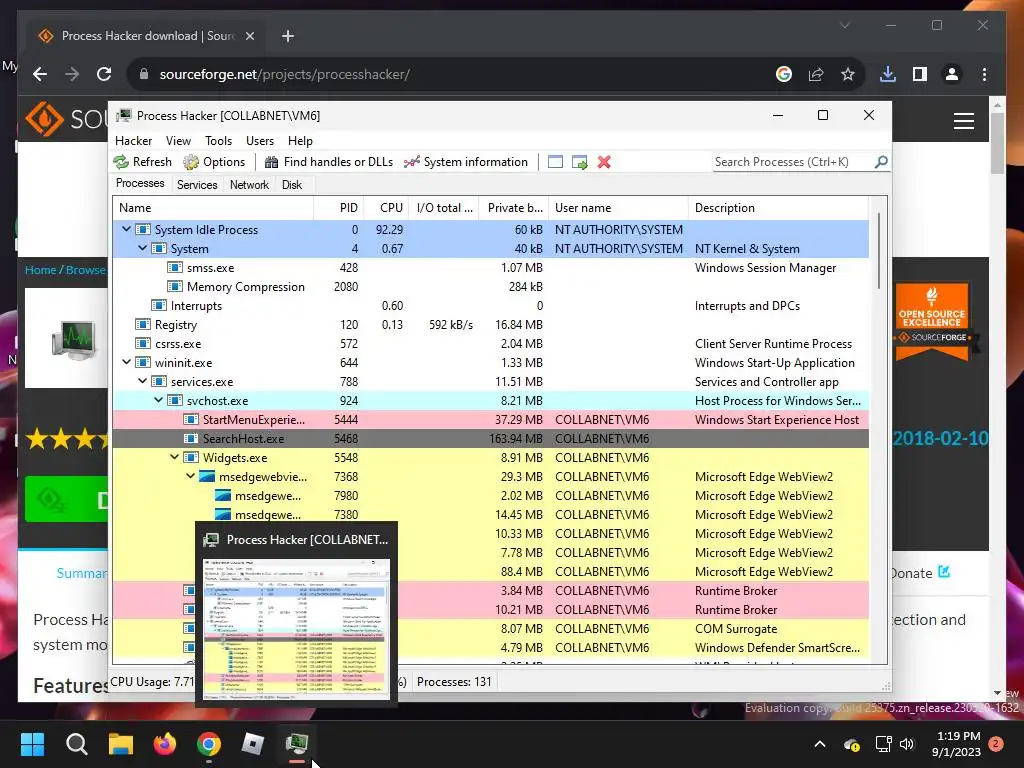
Task: Select the Memory Compression process row
Action: click(490, 287)
